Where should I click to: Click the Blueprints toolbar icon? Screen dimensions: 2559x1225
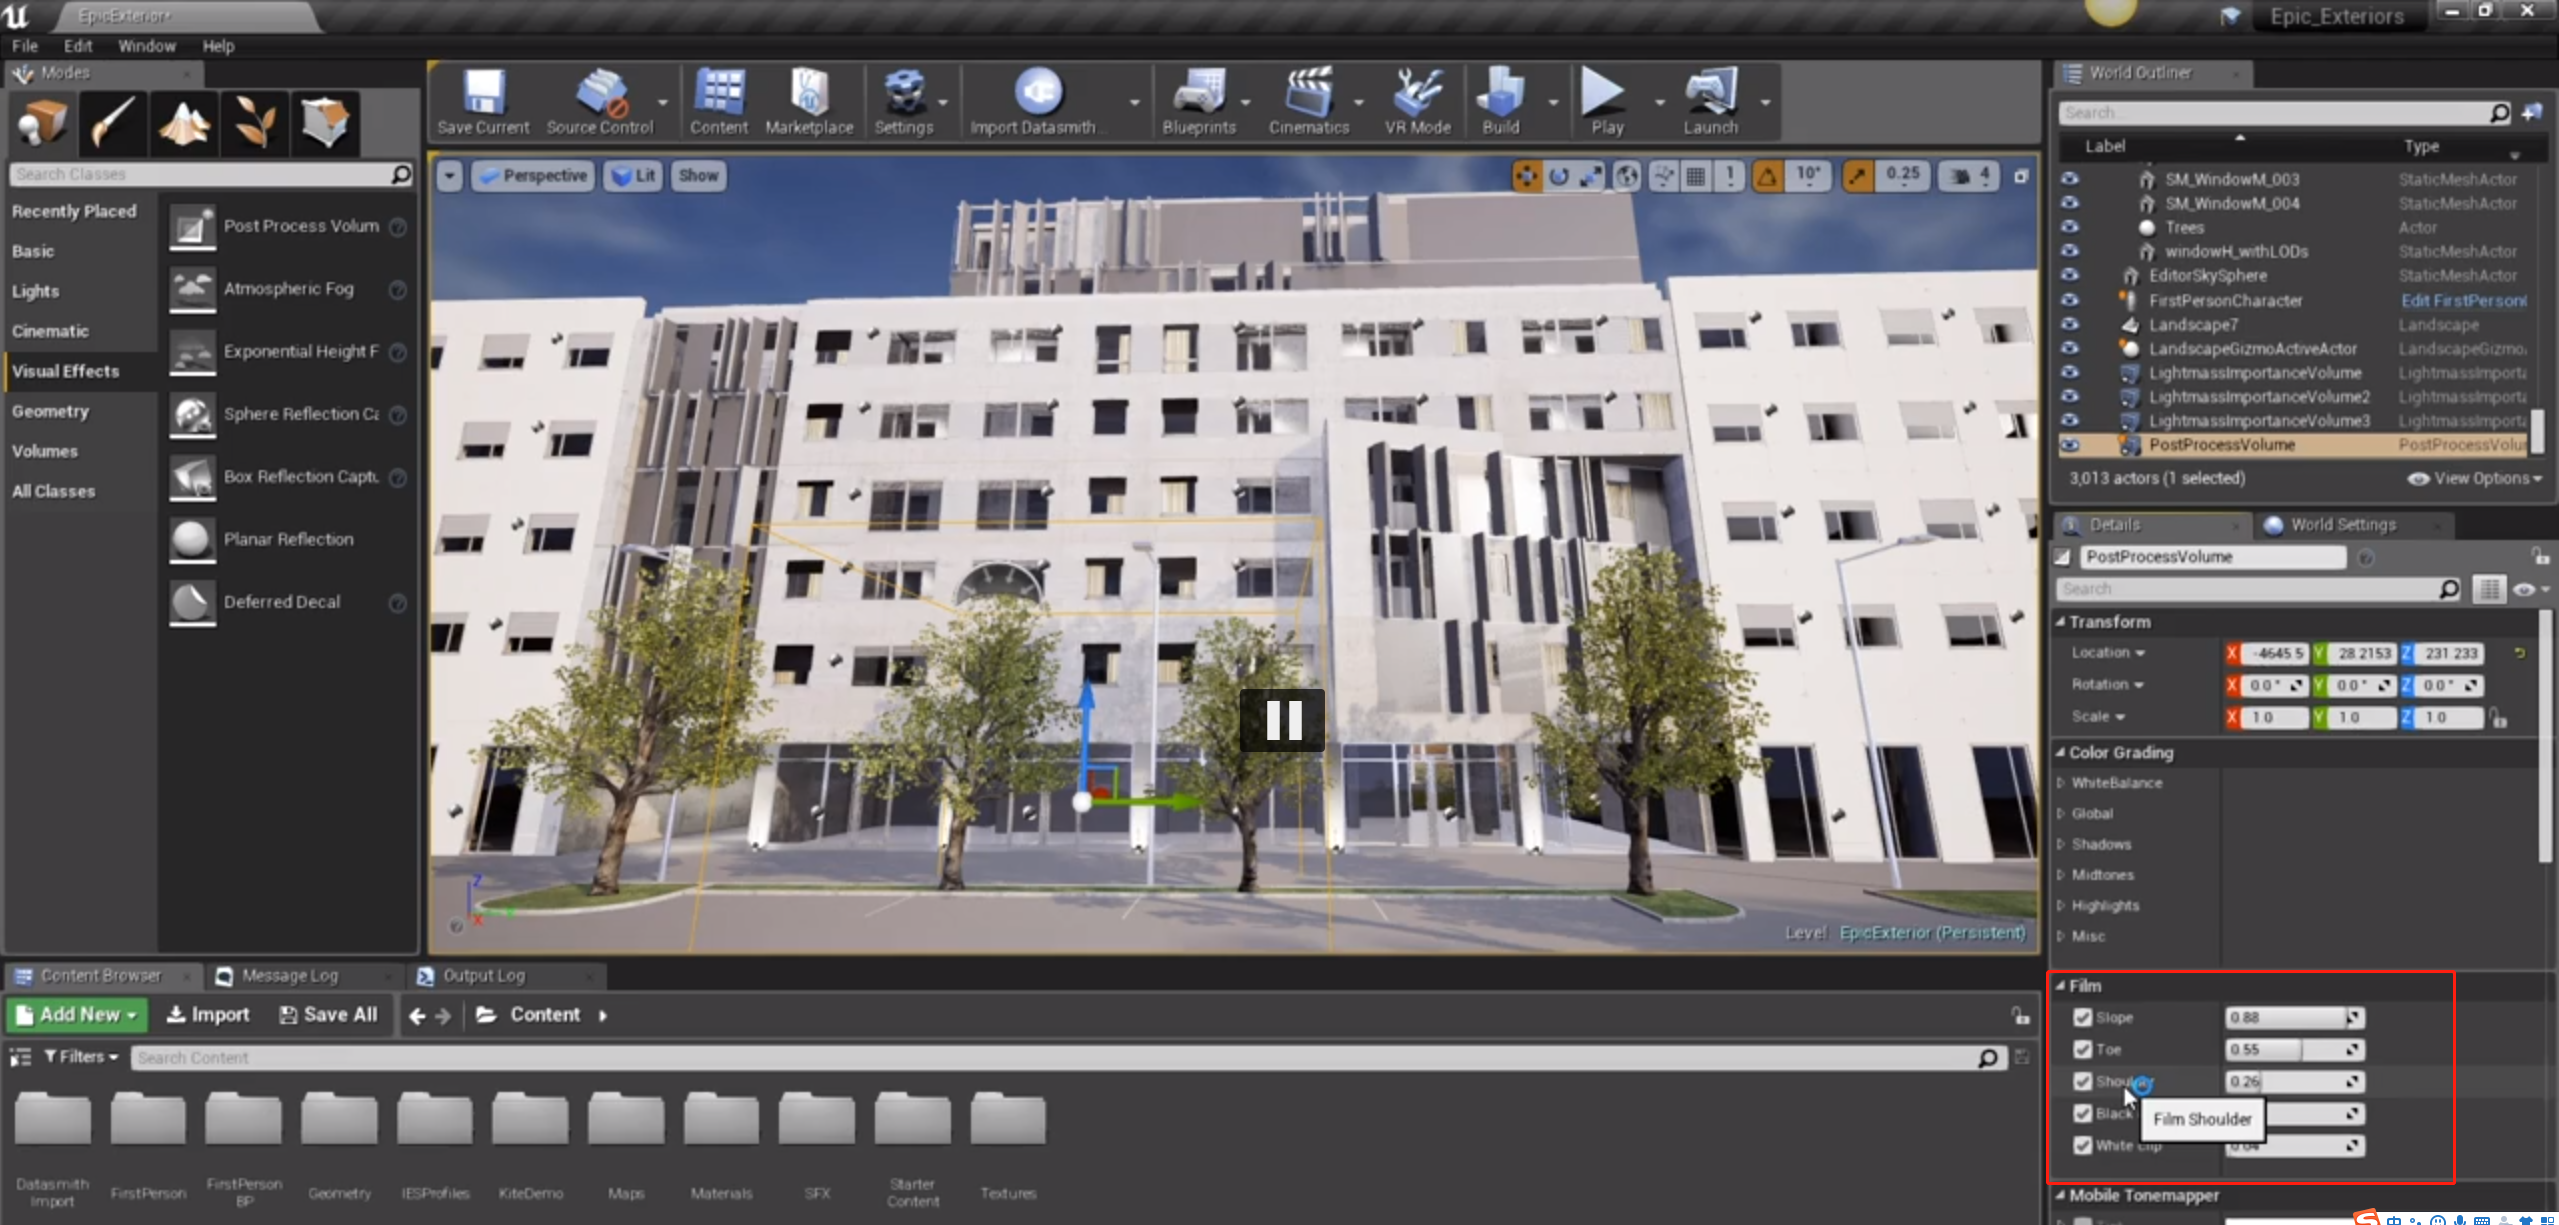coord(1198,101)
